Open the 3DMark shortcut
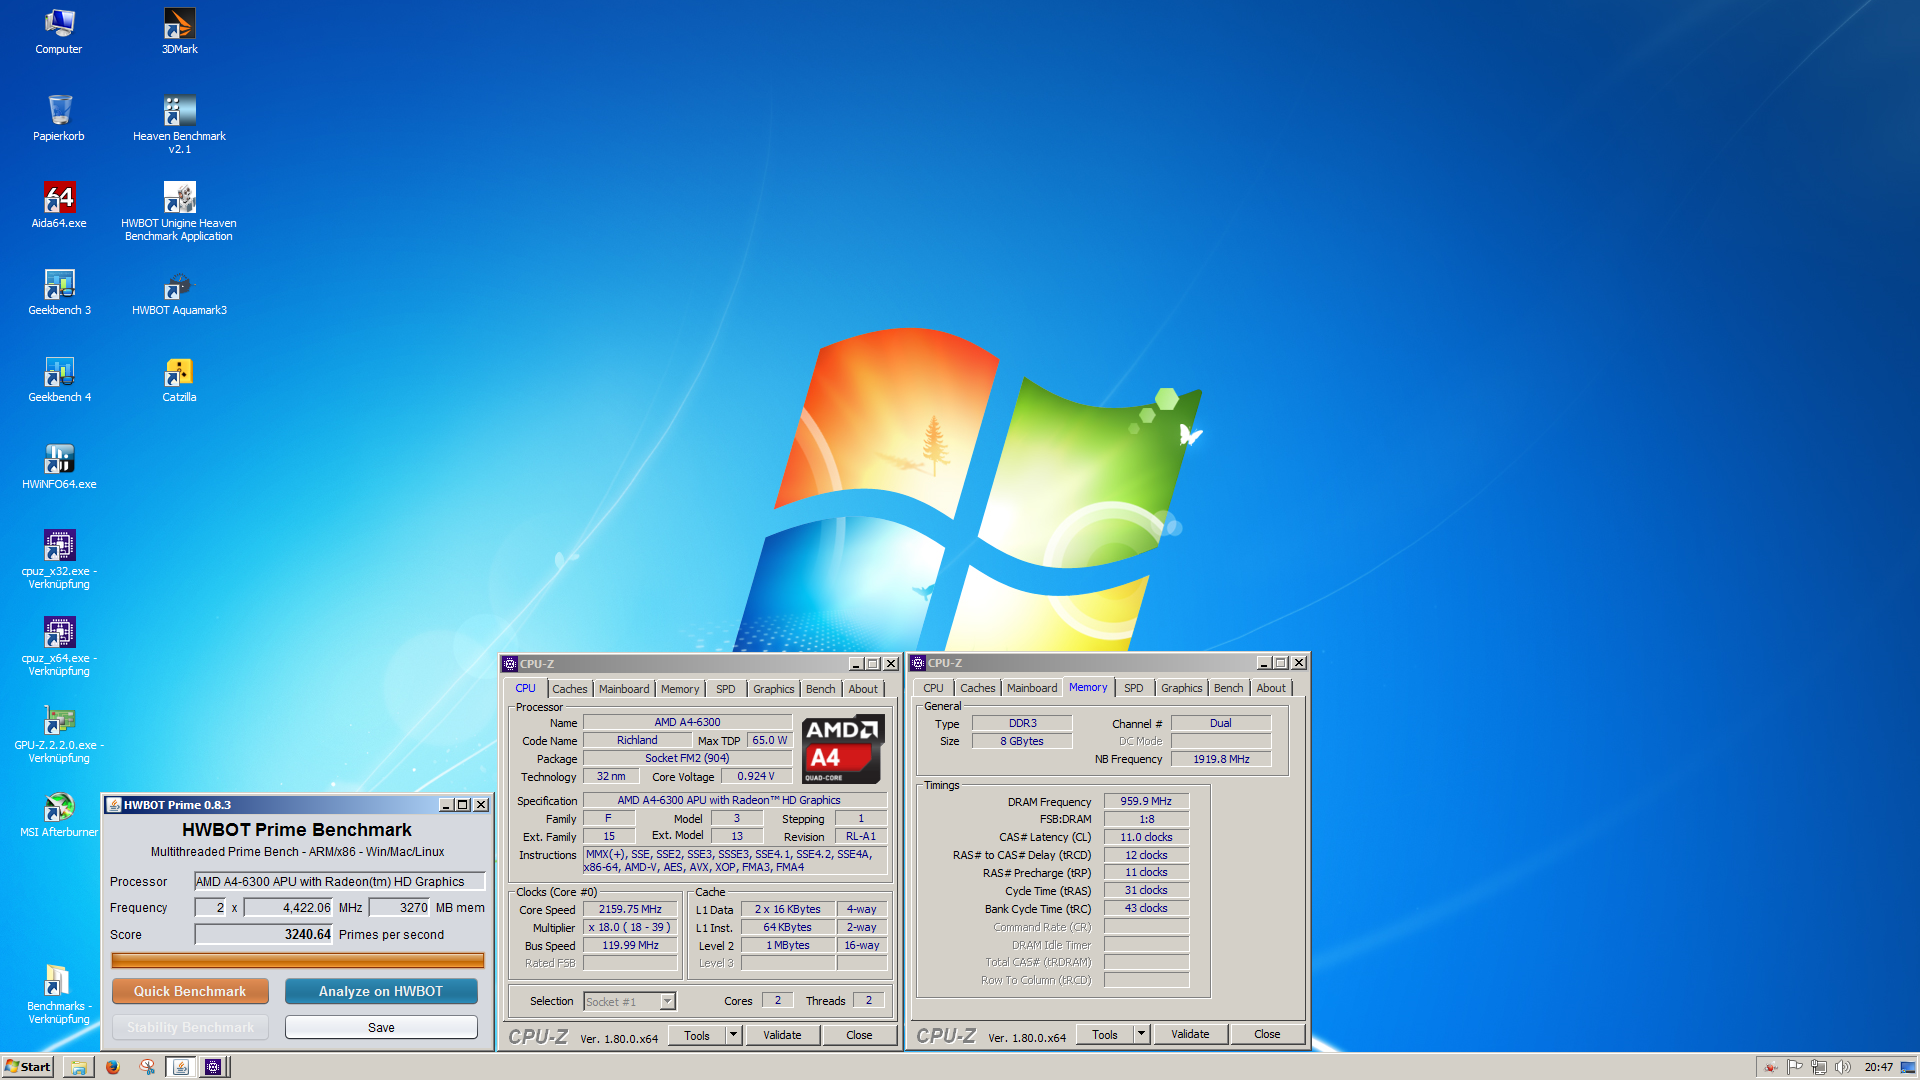Screen dimensions: 1920x1080 180,31
